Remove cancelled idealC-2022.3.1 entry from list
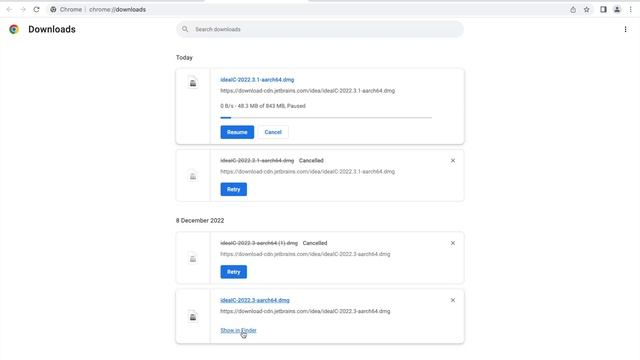This screenshot has height=360, width=640. (x=453, y=161)
